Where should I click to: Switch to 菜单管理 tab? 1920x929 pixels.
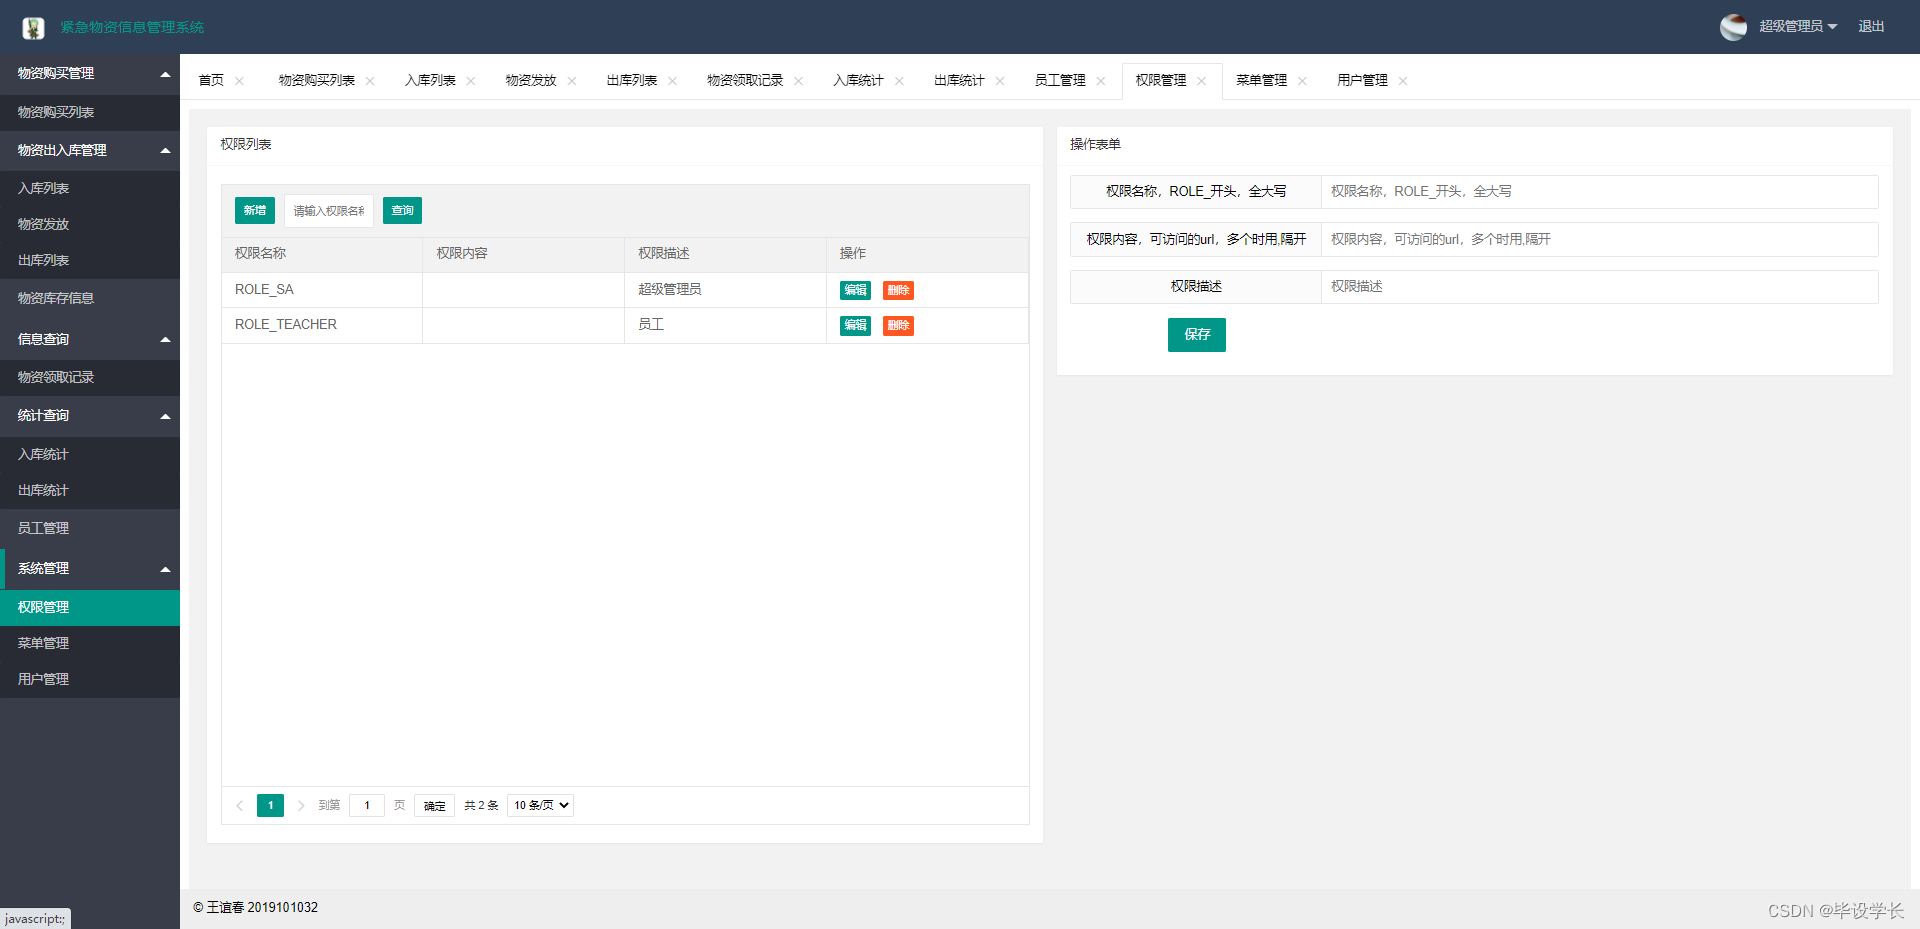1261,80
